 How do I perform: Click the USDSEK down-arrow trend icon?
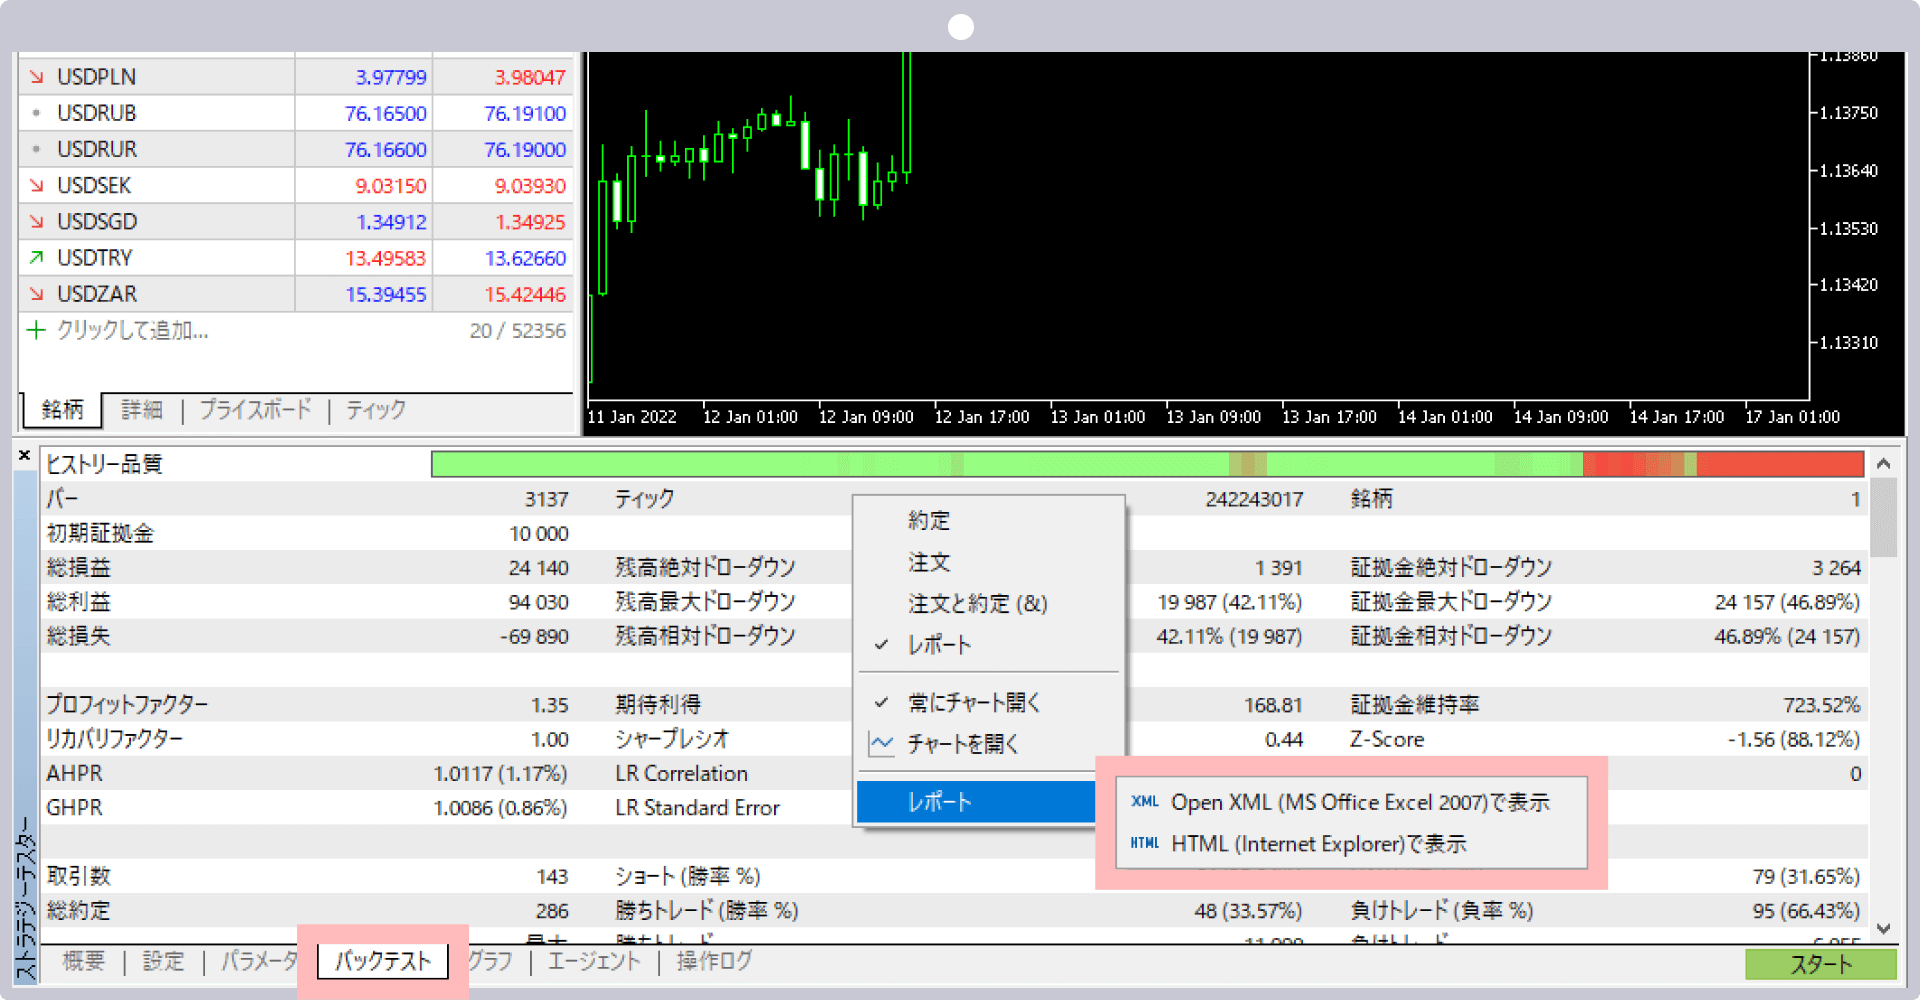click(x=37, y=185)
